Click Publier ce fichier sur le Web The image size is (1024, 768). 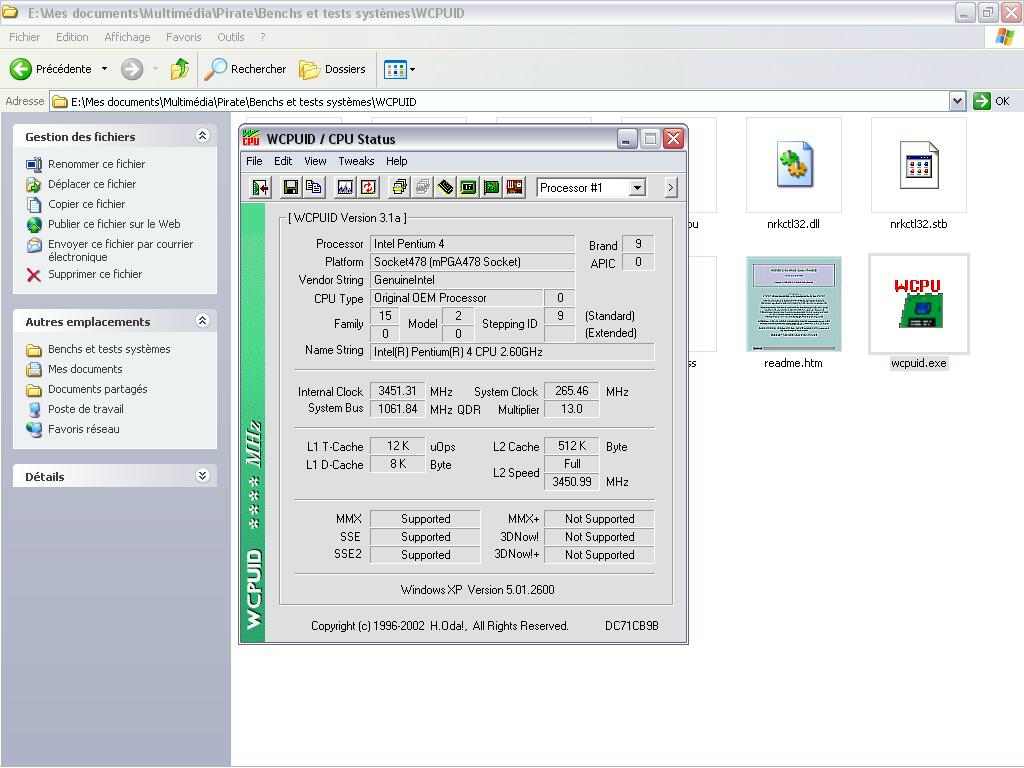pyautogui.click(x=114, y=224)
